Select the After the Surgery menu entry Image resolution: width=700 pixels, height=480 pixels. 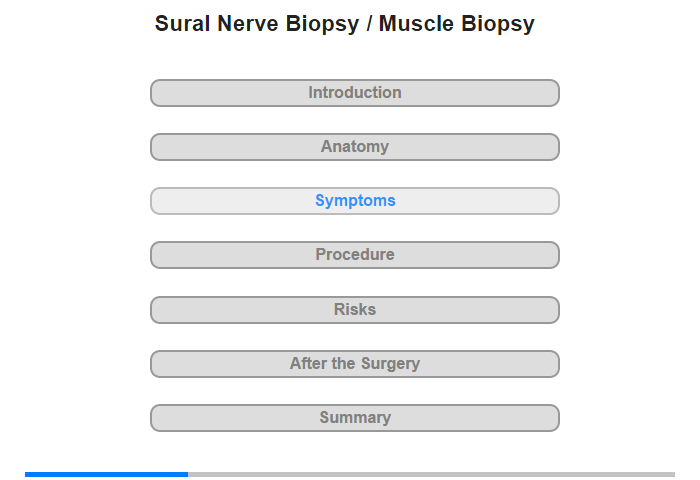tap(355, 364)
